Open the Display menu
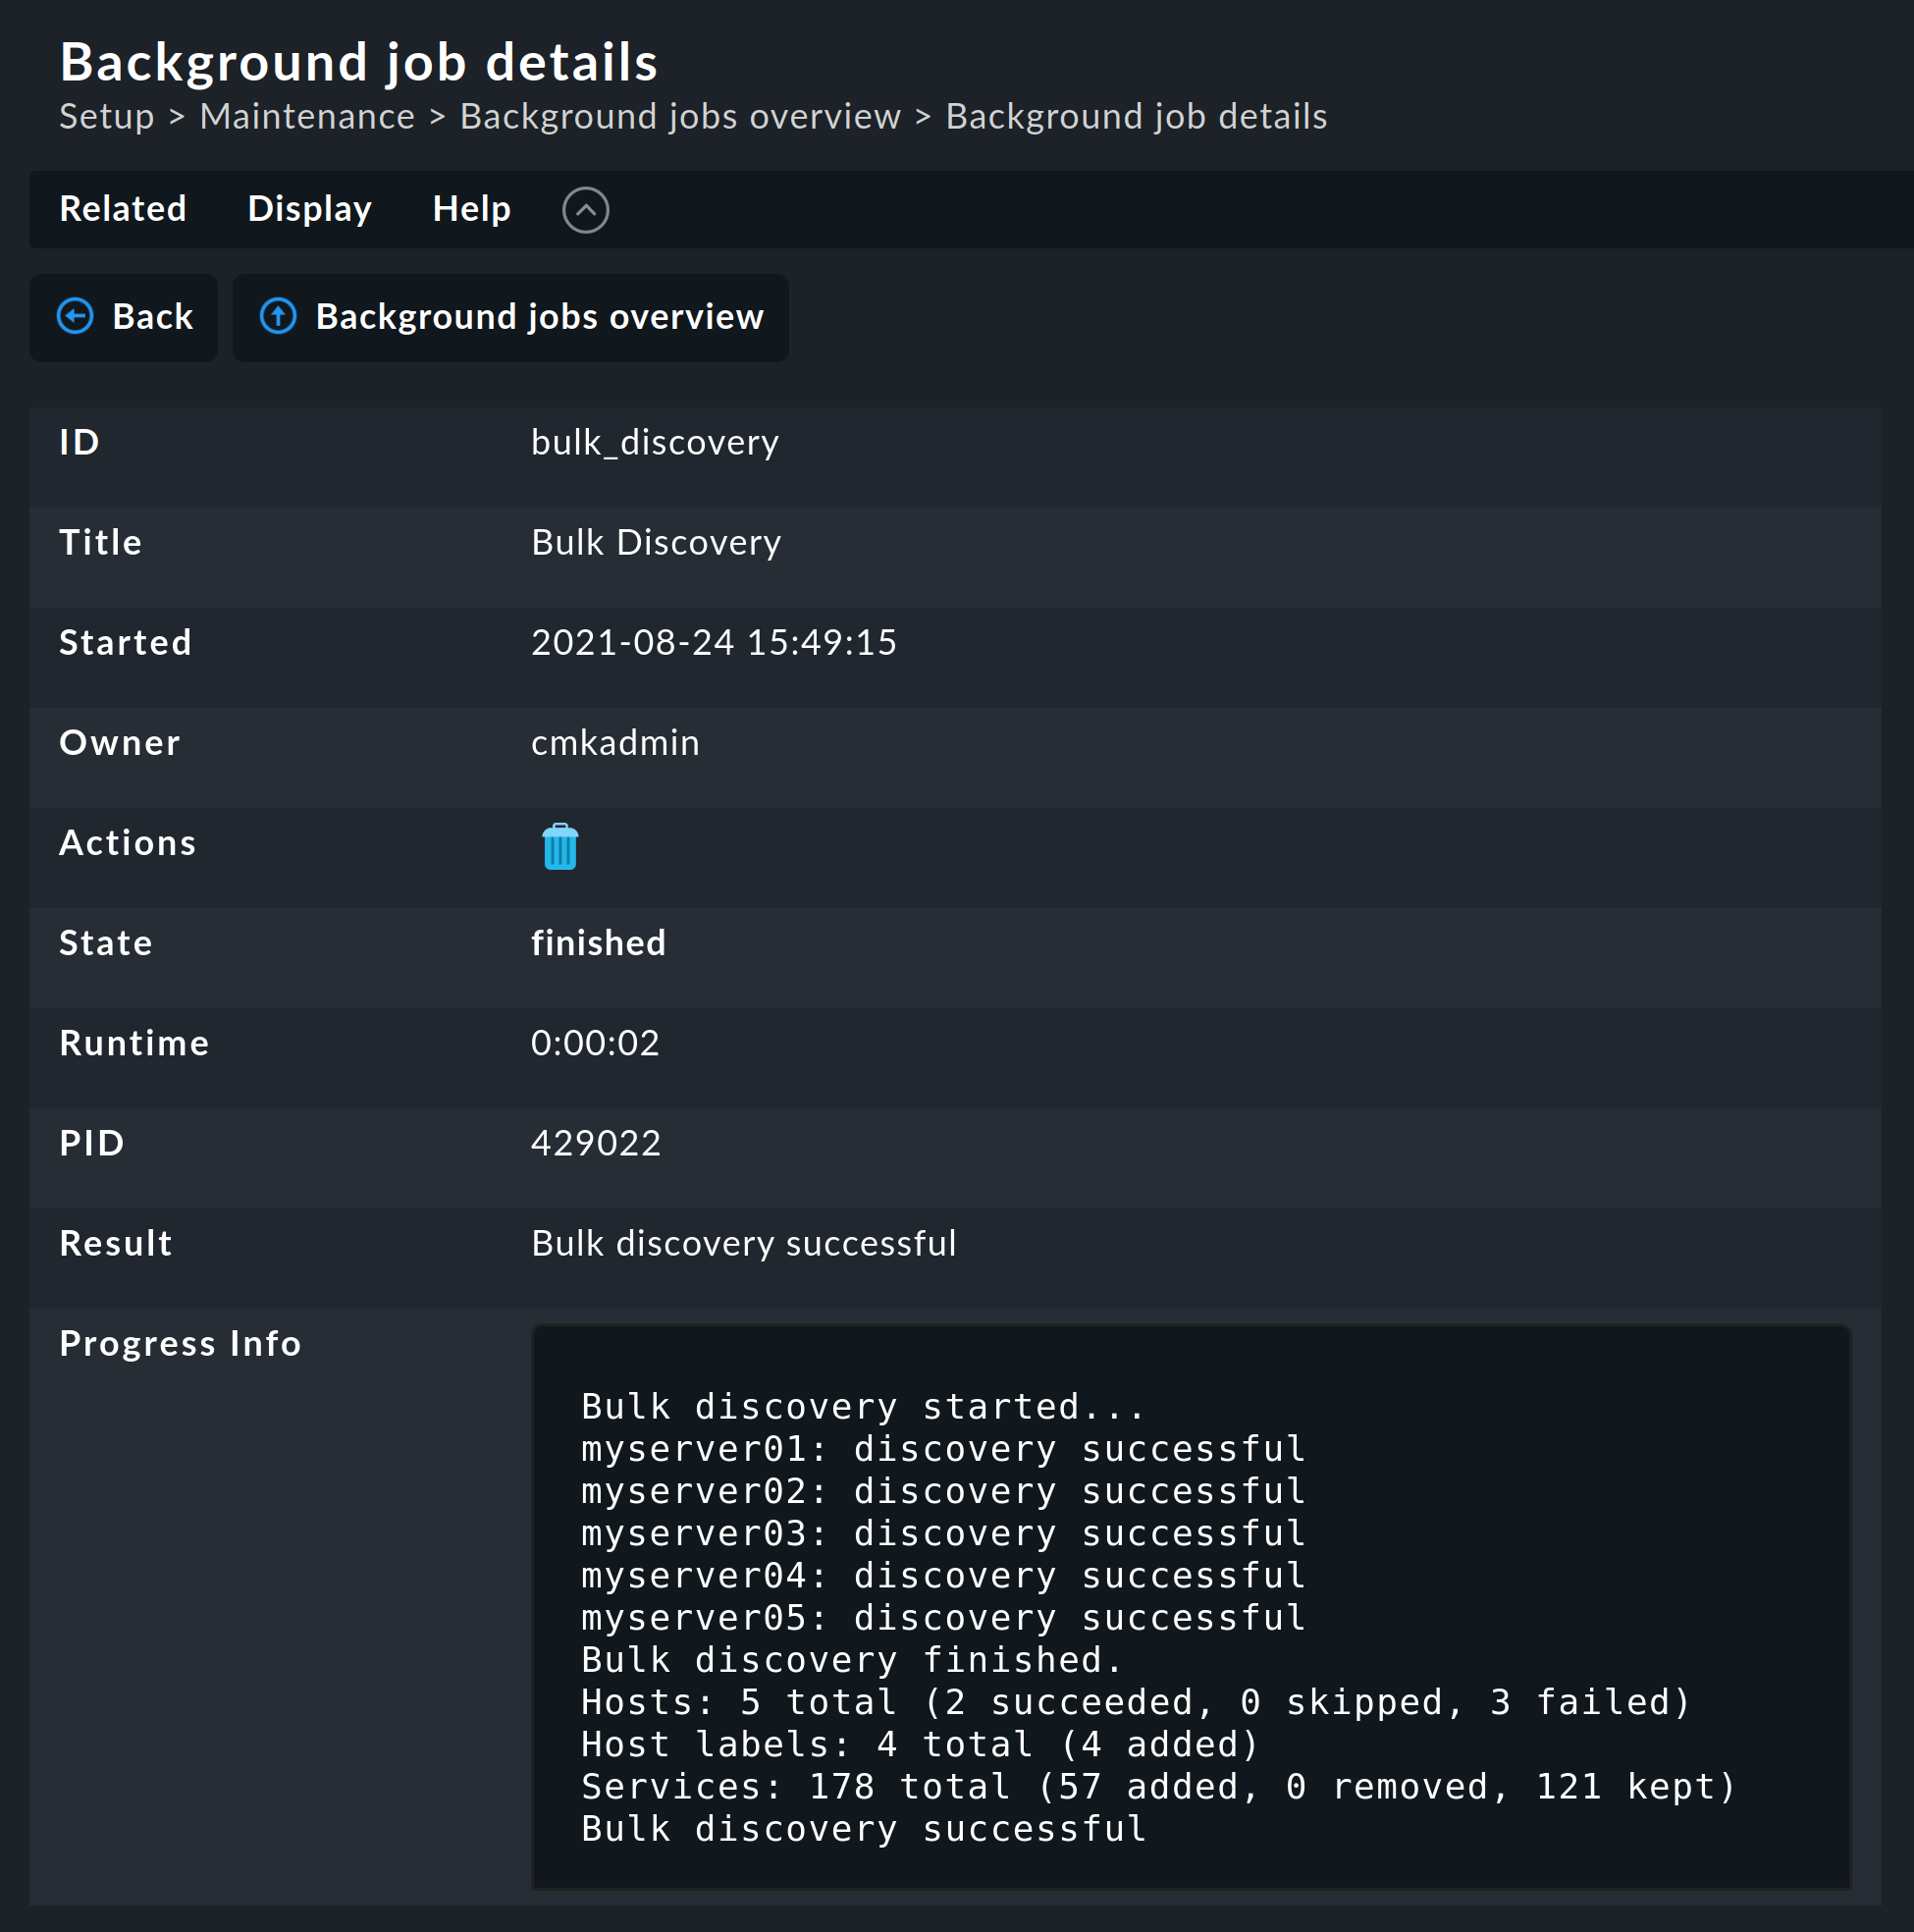The image size is (1914, 1932). (308, 210)
